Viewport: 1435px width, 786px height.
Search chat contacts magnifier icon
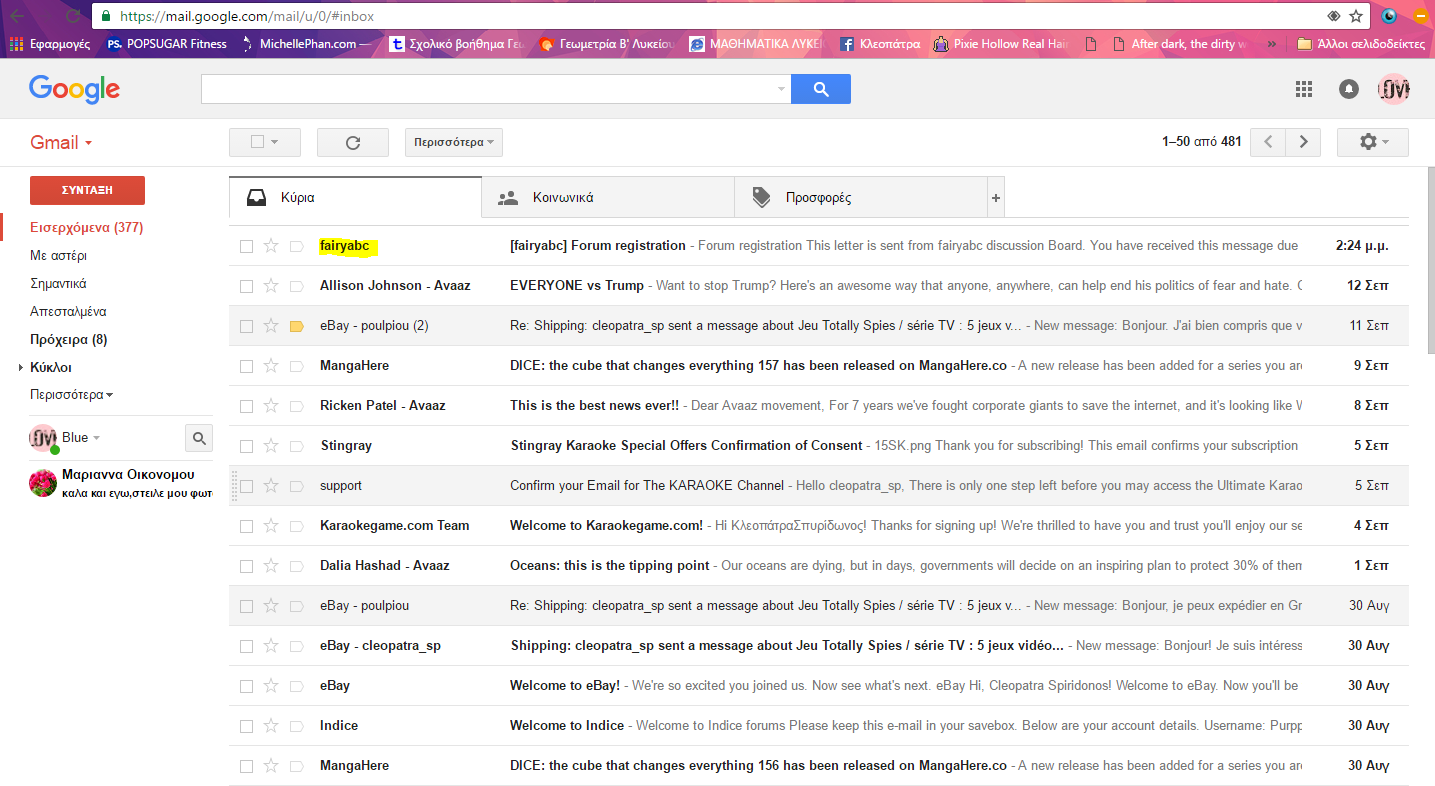click(199, 438)
